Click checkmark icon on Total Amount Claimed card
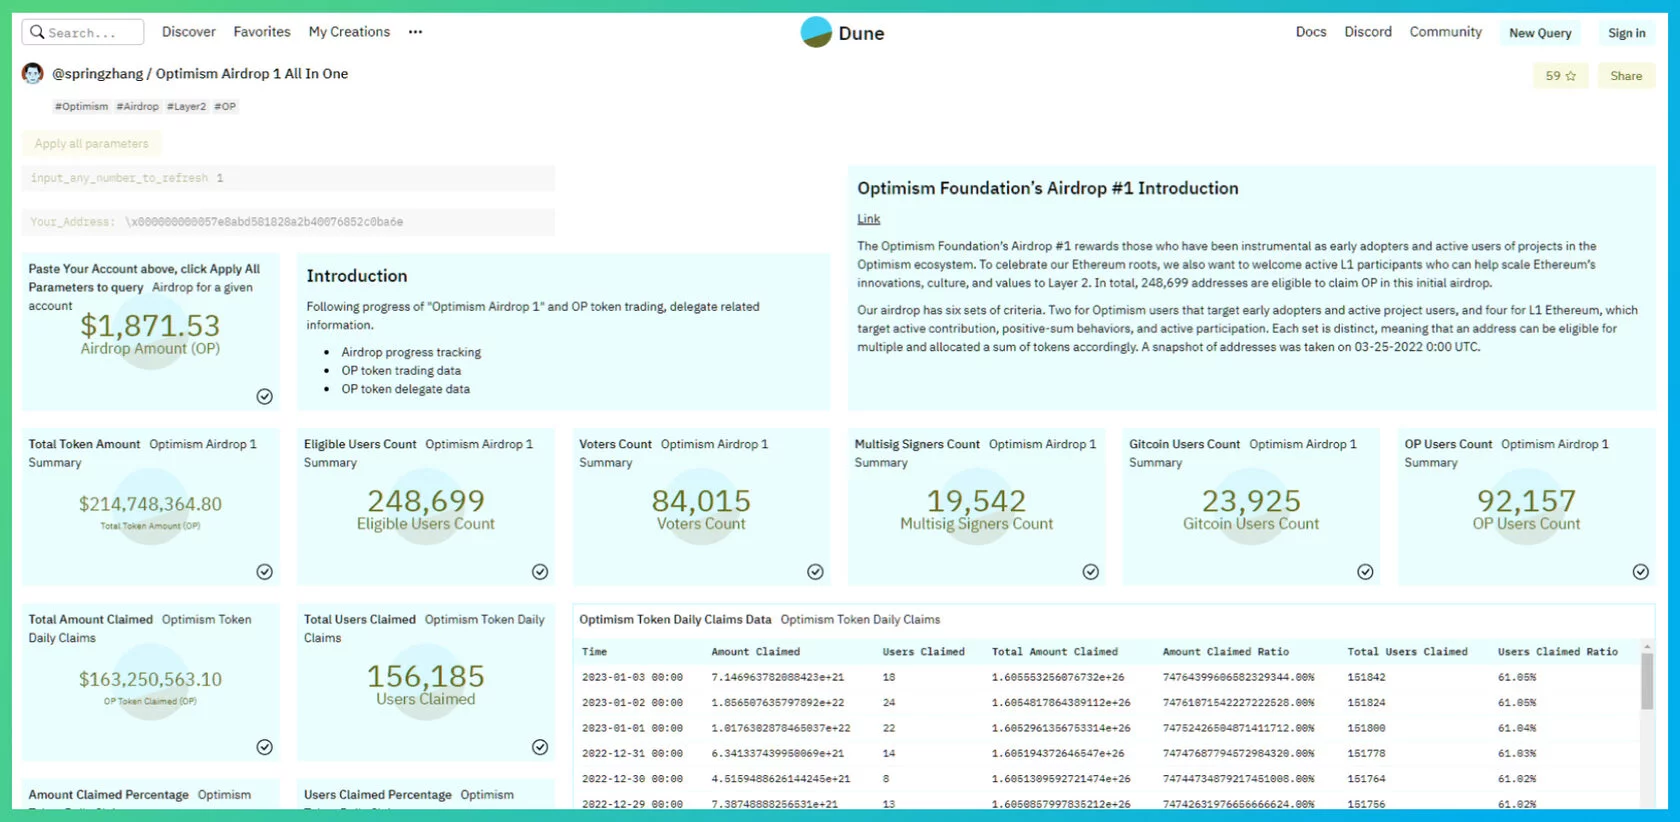1680x822 pixels. pyautogui.click(x=264, y=747)
